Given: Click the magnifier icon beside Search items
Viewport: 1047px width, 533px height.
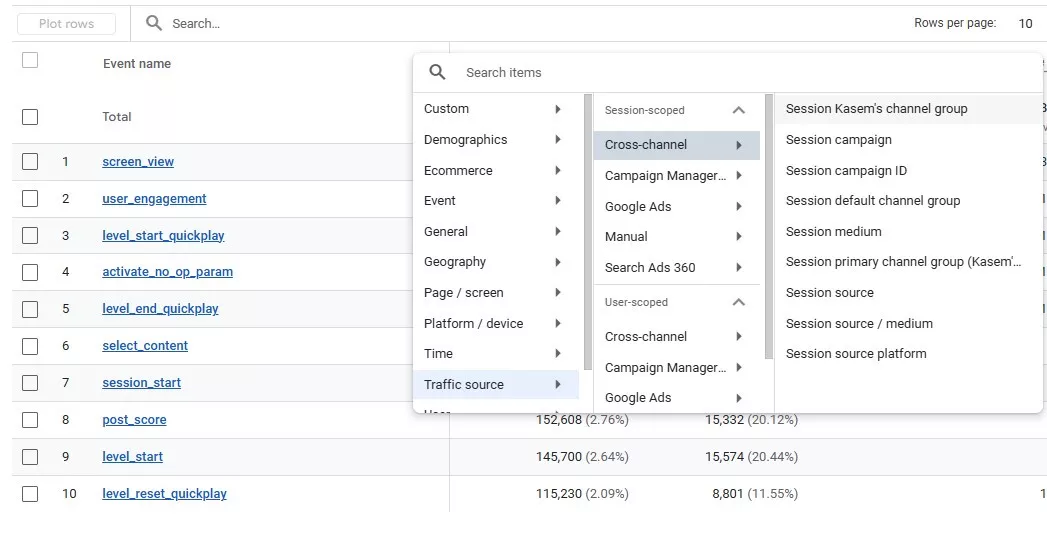Looking at the screenshot, I should (x=437, y=72).
